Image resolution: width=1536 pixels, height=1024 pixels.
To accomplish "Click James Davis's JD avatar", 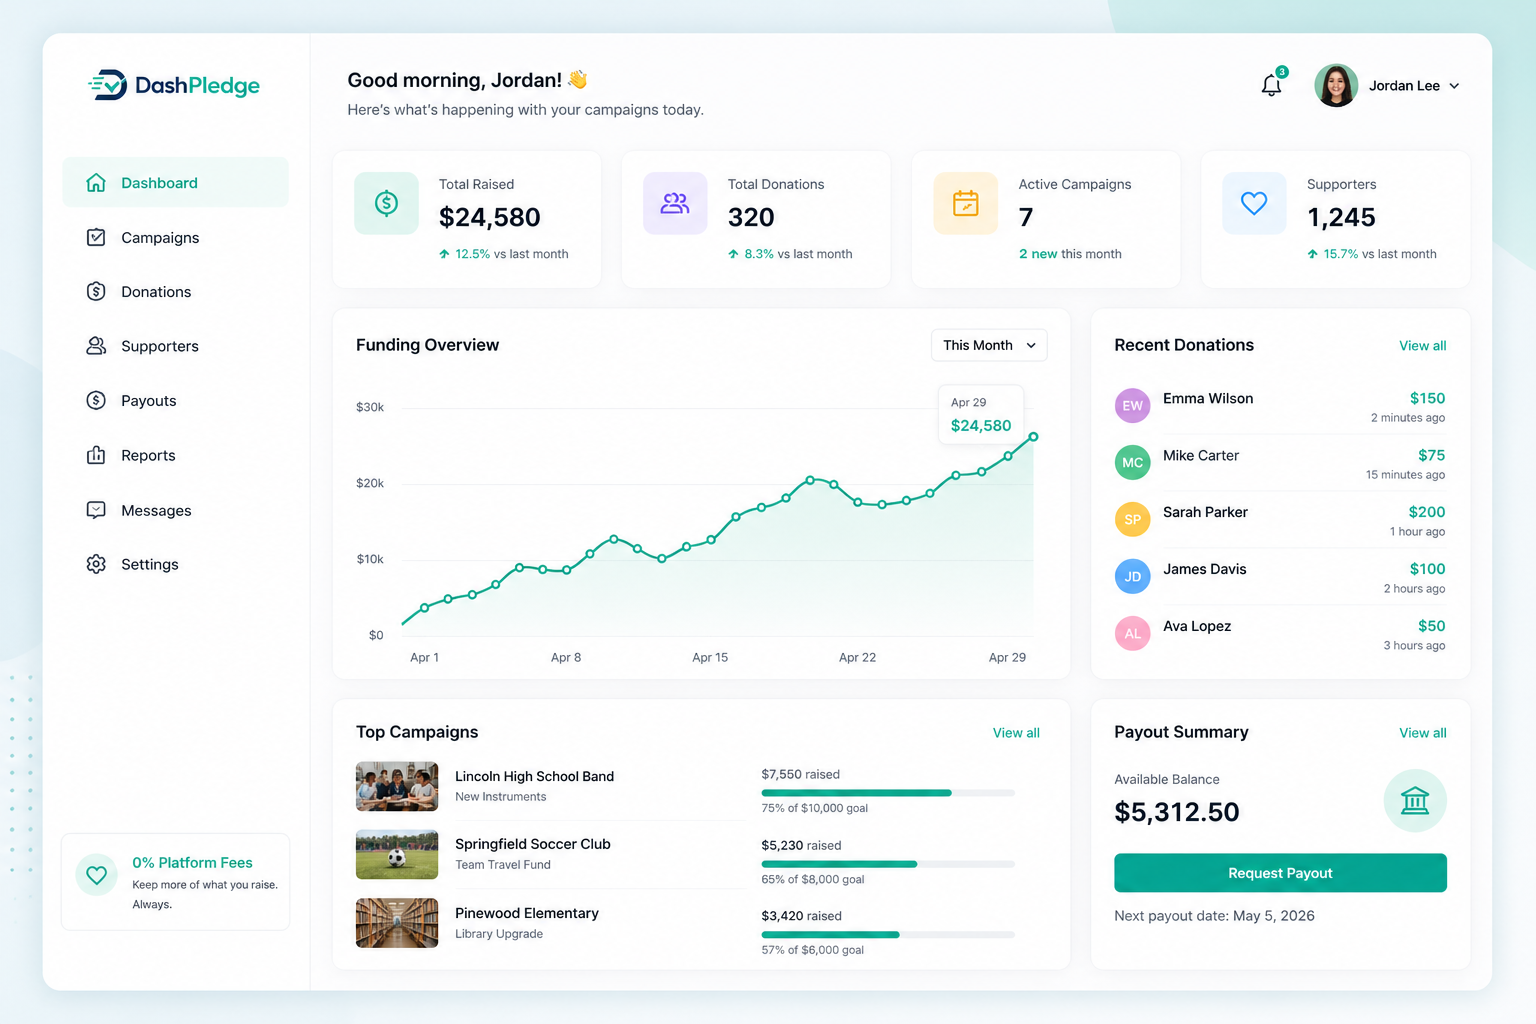I will coord(1132,576).
